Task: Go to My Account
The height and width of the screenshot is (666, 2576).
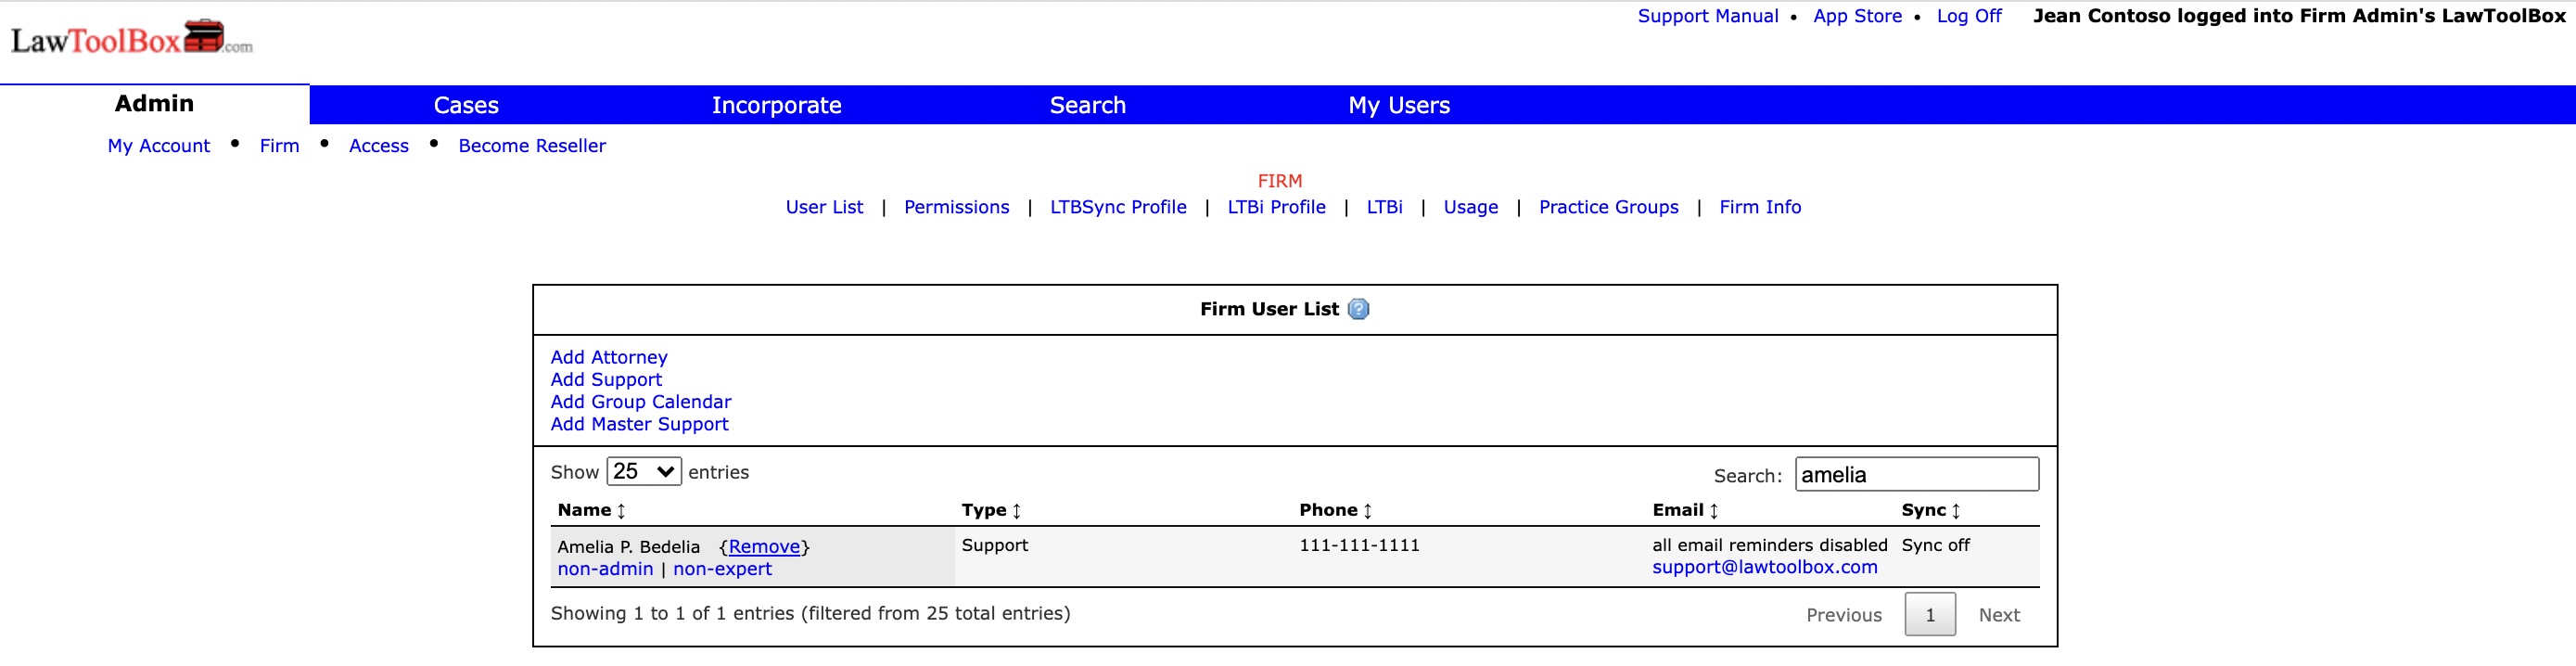Action: tap(159, 146)
